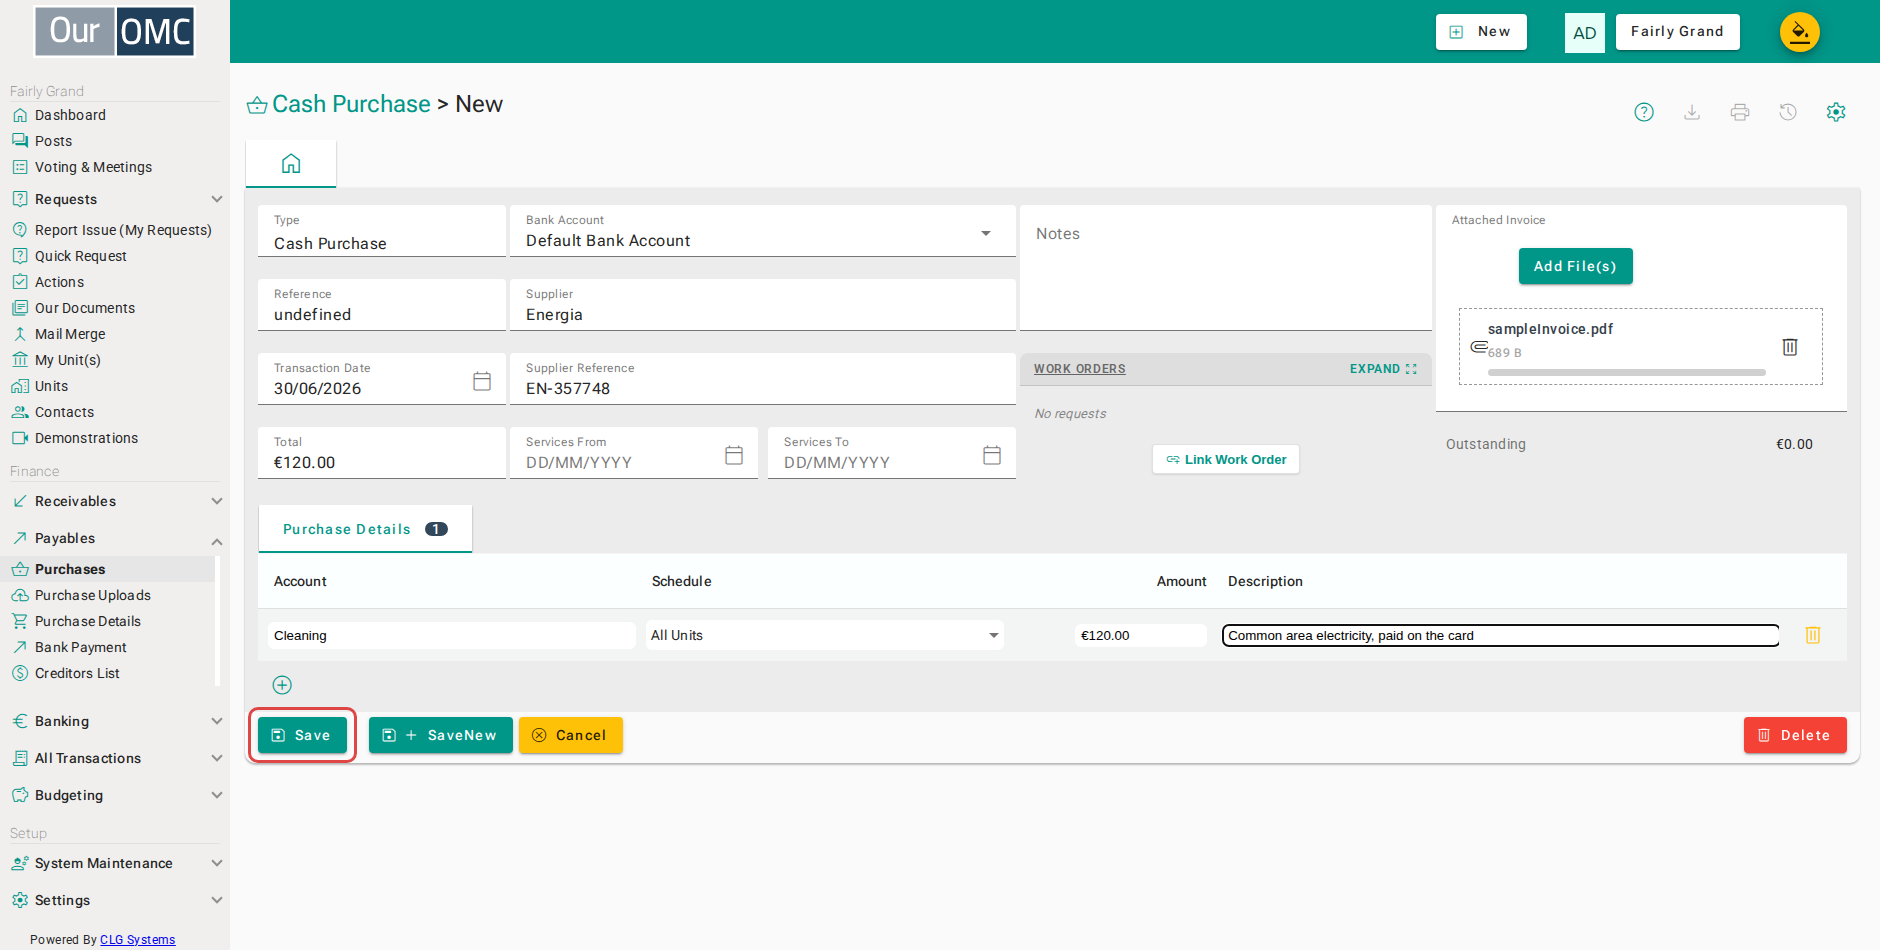This screenshot has height=950, width=1880.
Task: Open Services From calendar picker
Action: click(x=734, y=455)
